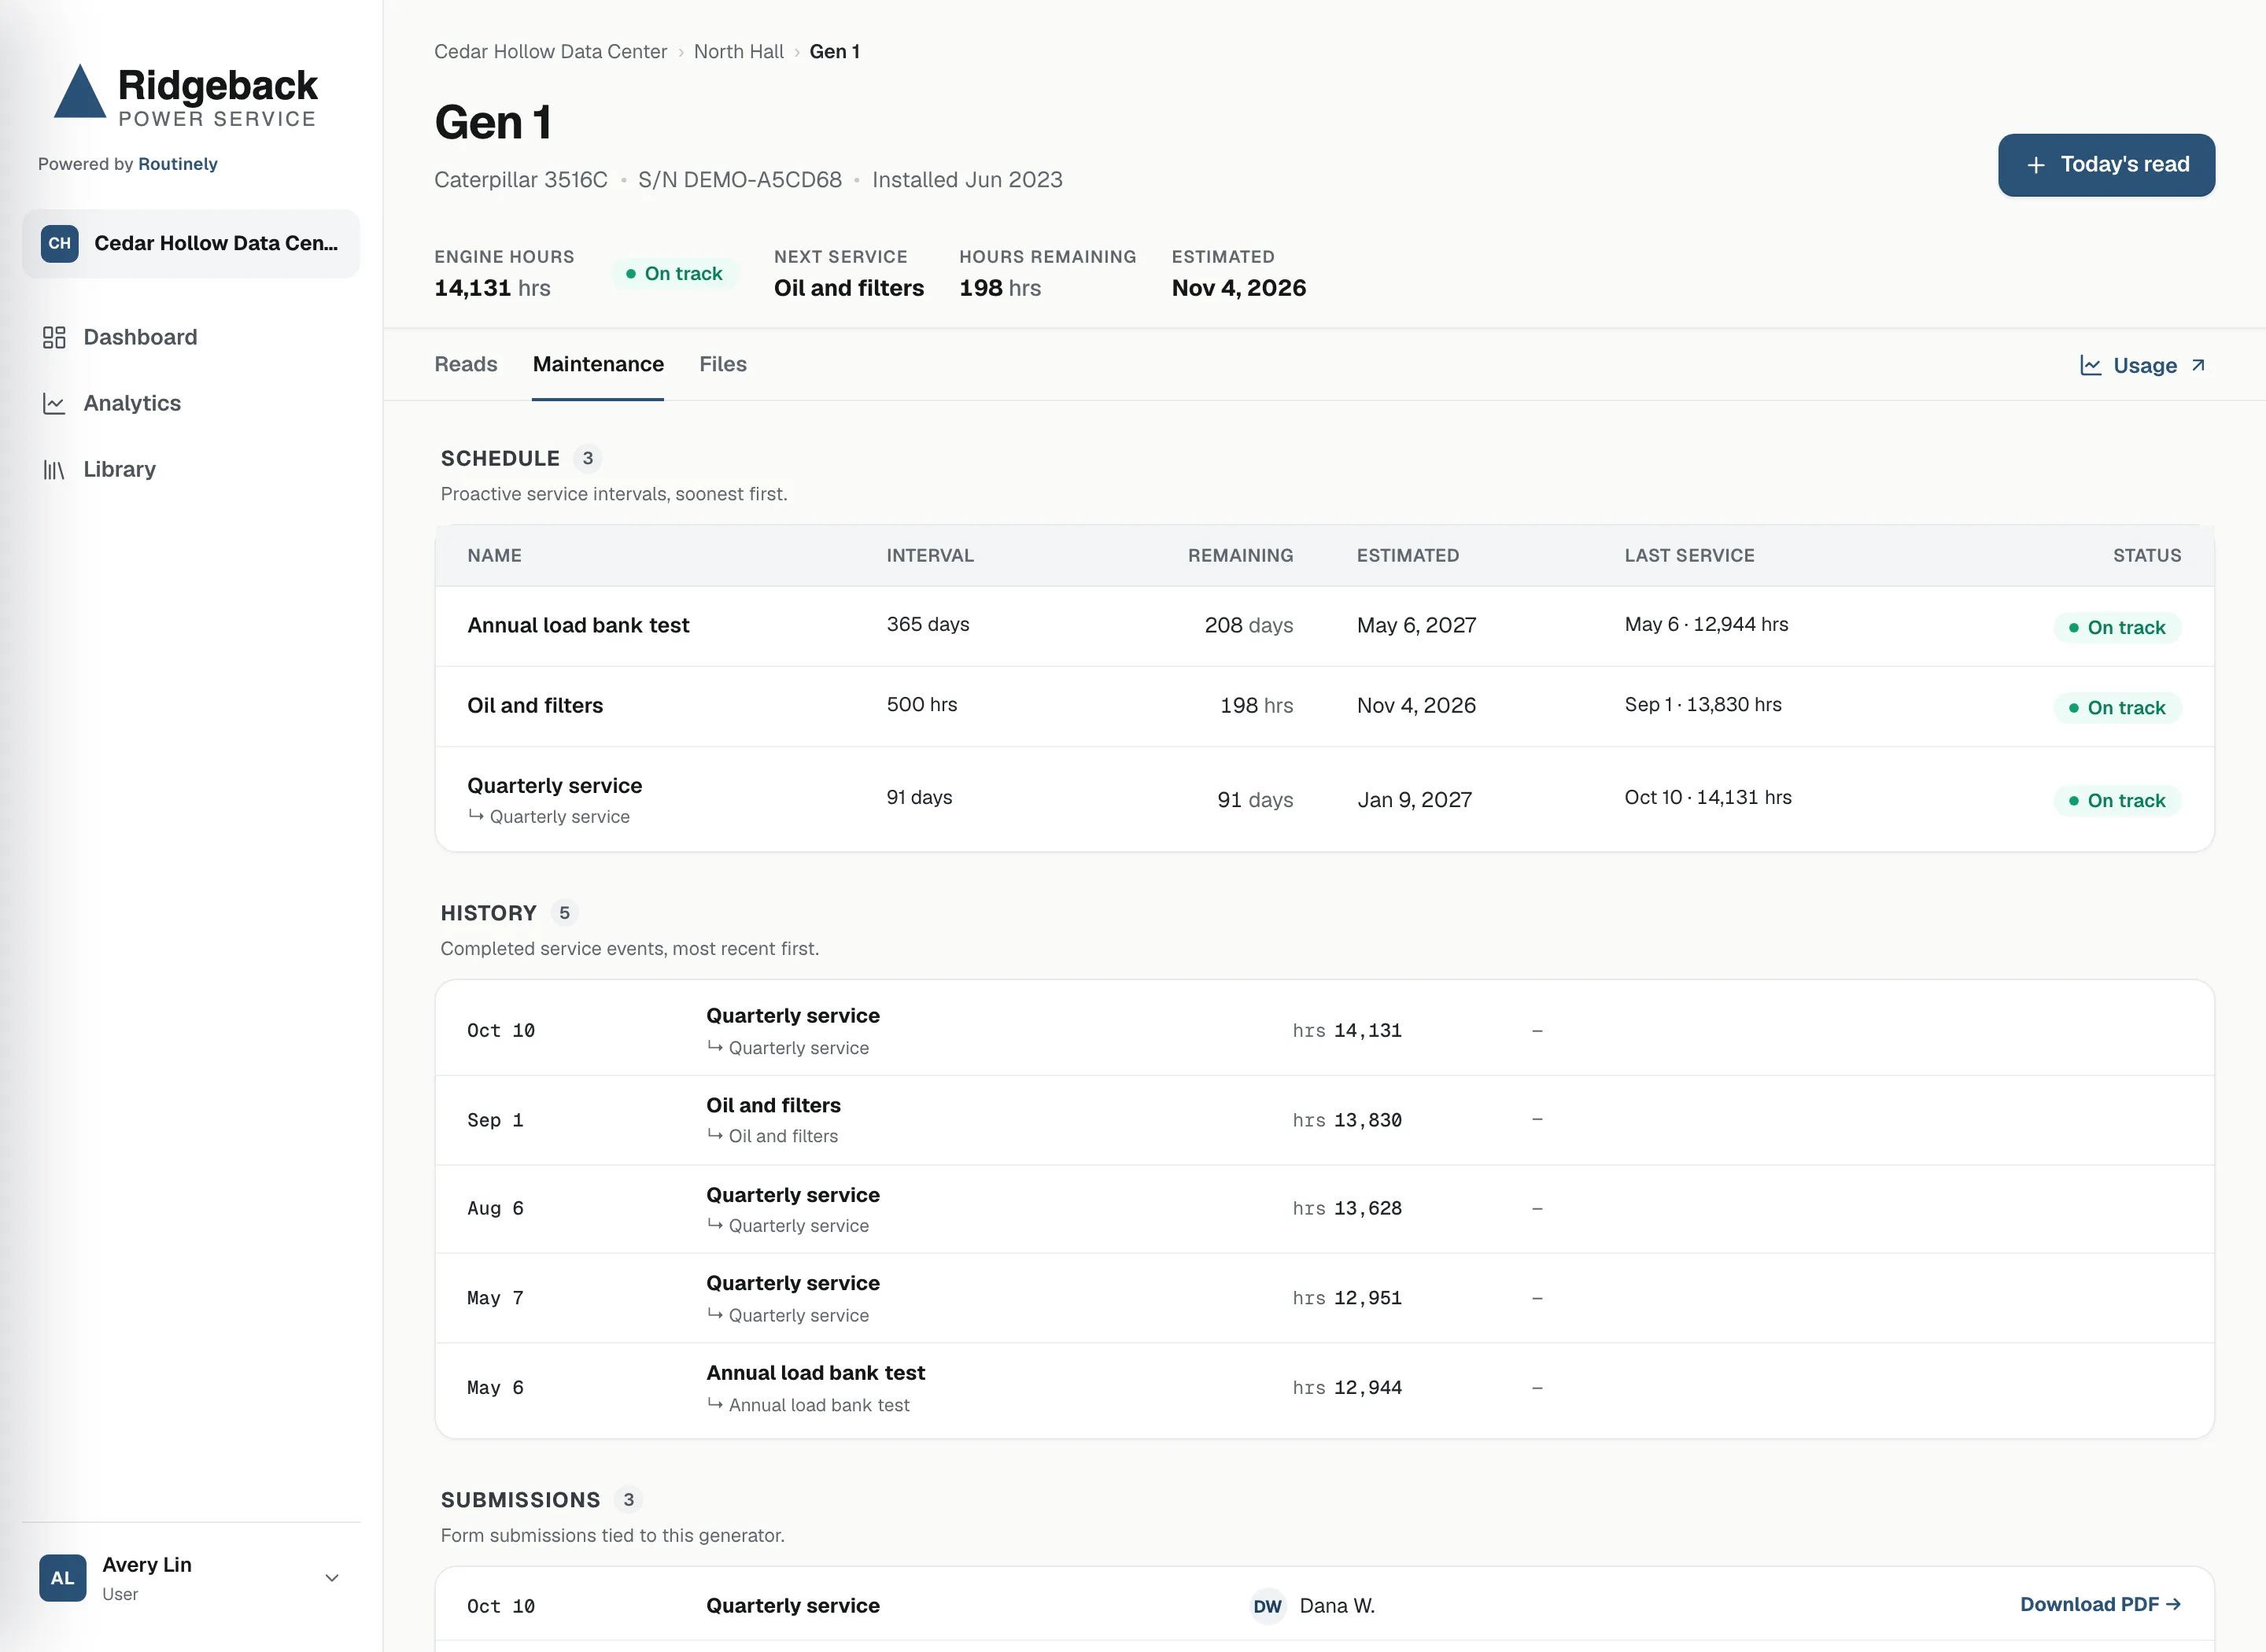Expand the Avery Lin user menu chevron
The image size is (2266, 1652).
tap(332, 1578)
